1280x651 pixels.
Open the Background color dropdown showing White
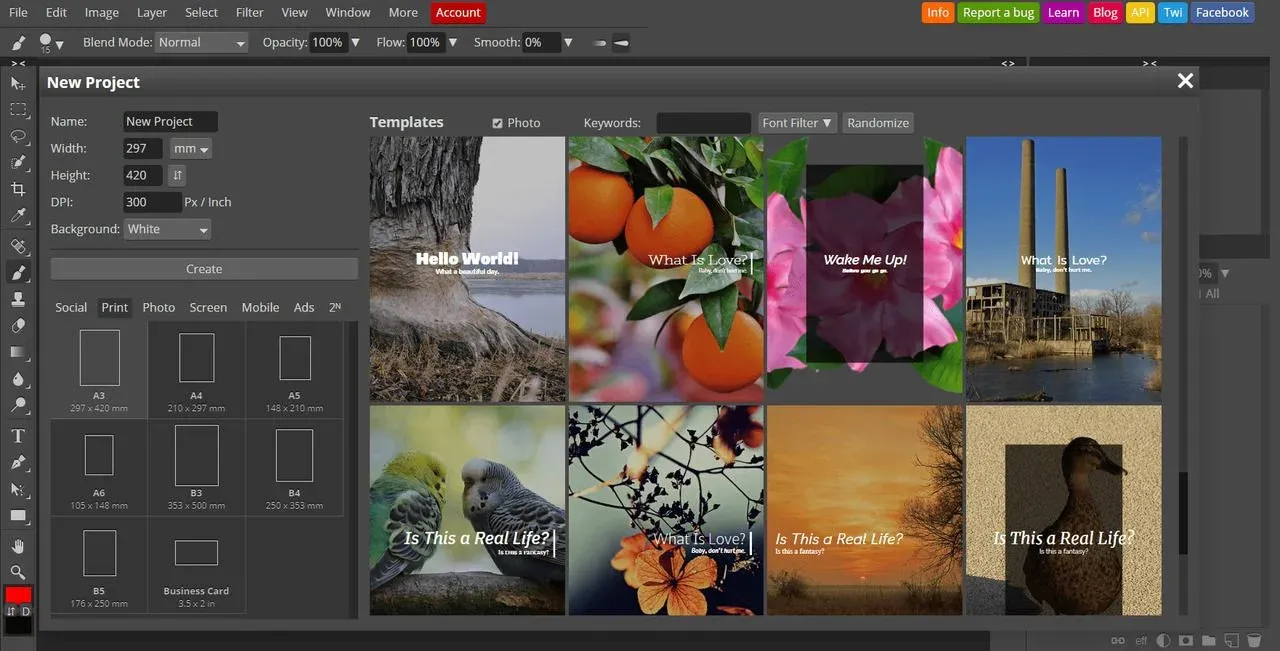point(167,229)
